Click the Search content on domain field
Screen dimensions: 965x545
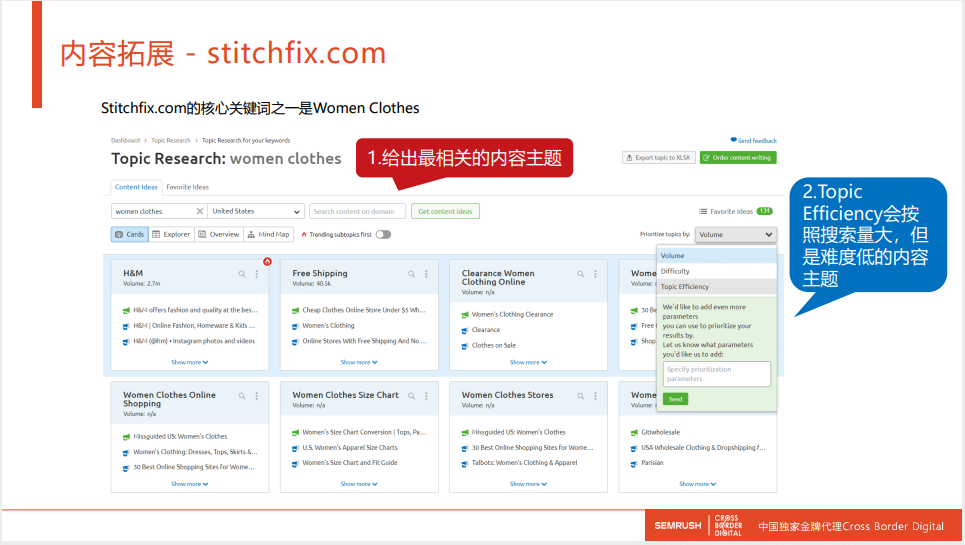tap(357, 212)
